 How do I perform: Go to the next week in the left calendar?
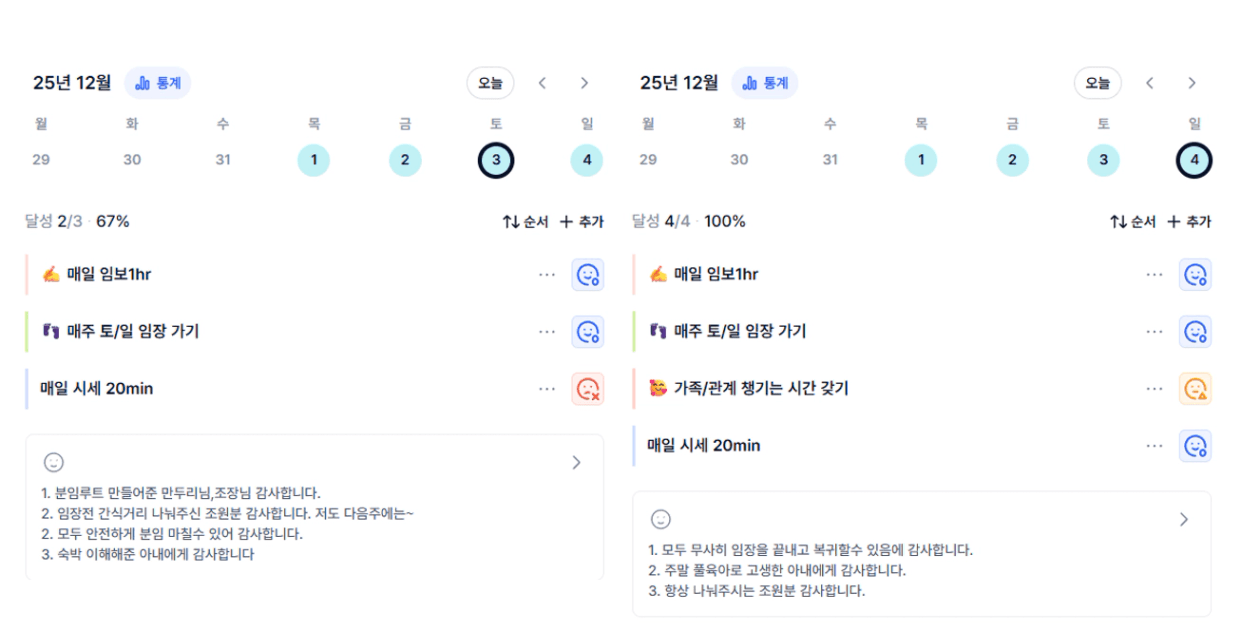[x=585, y=83]
